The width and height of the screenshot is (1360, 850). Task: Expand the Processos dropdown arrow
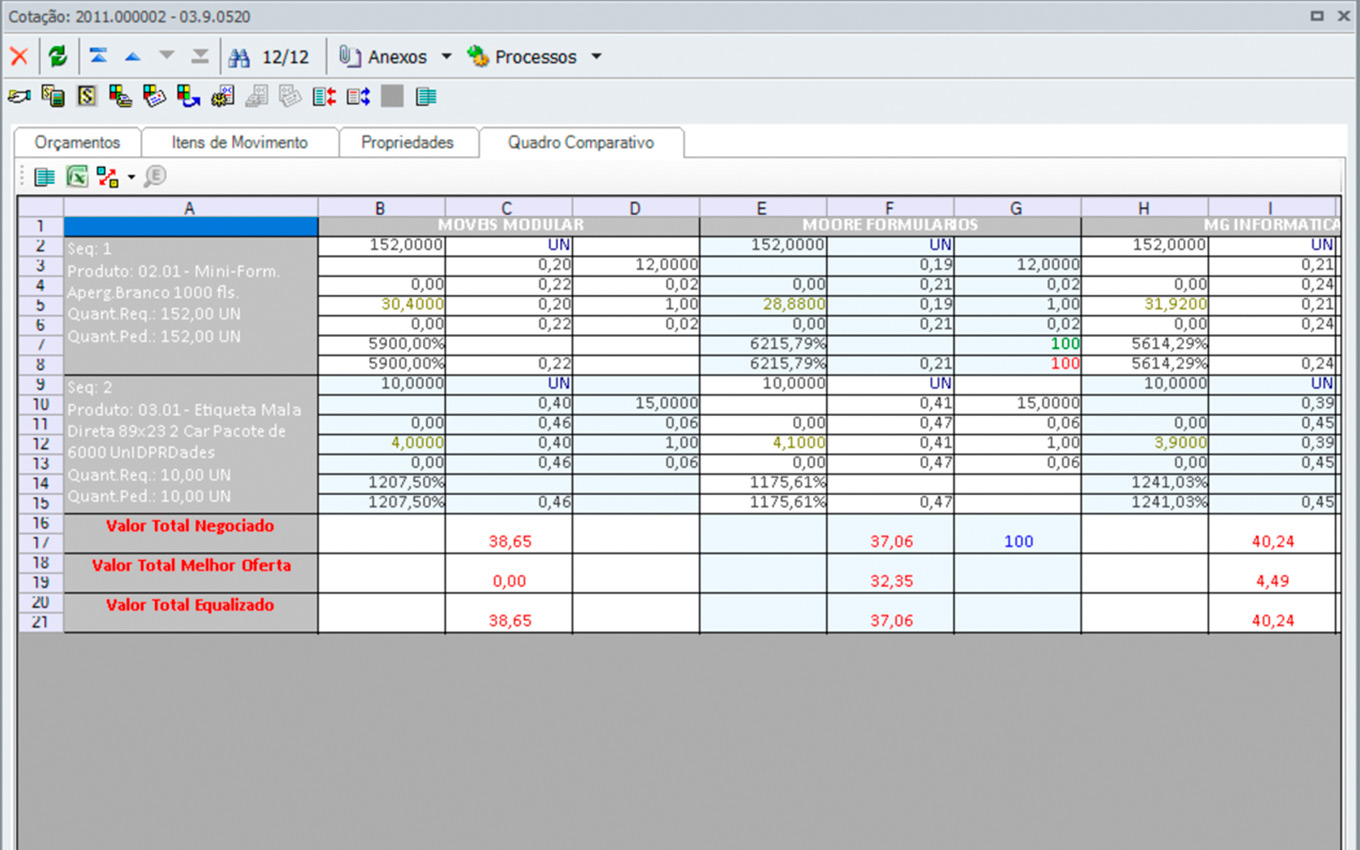point(596,57)
